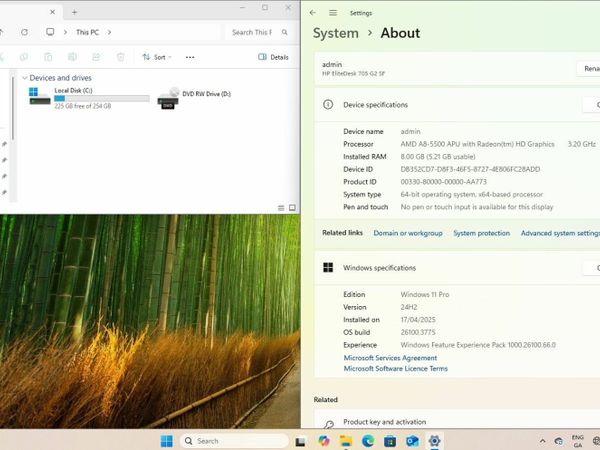Screen dimensions: 600x450
Task: Click the Device ID value starting with DB352CD7
Action: tap(470, 169)
